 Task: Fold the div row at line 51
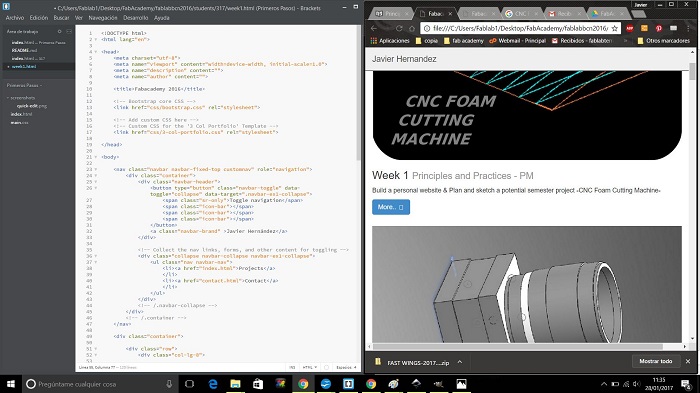point(96,349)
